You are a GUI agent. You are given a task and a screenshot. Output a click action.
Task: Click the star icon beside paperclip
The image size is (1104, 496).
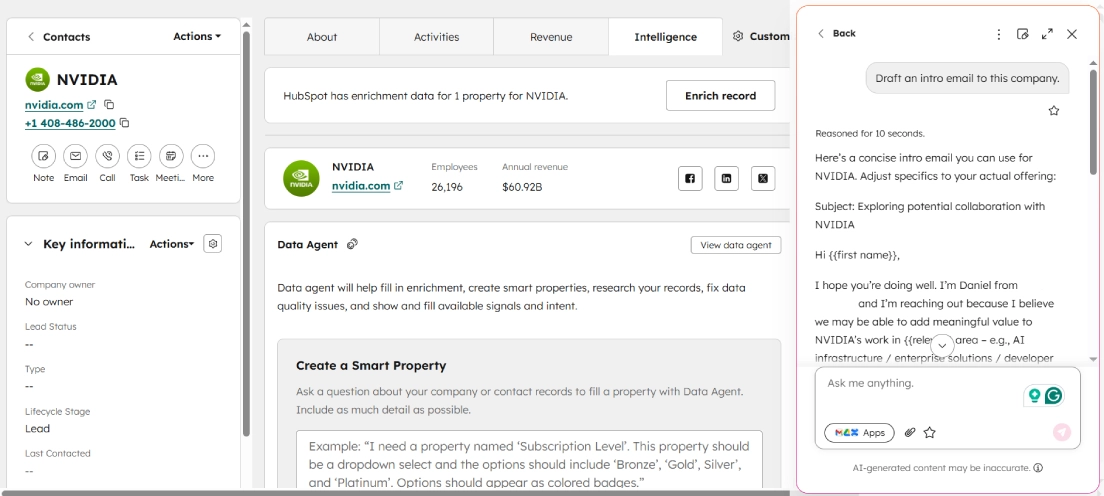[x=929, y=433]
